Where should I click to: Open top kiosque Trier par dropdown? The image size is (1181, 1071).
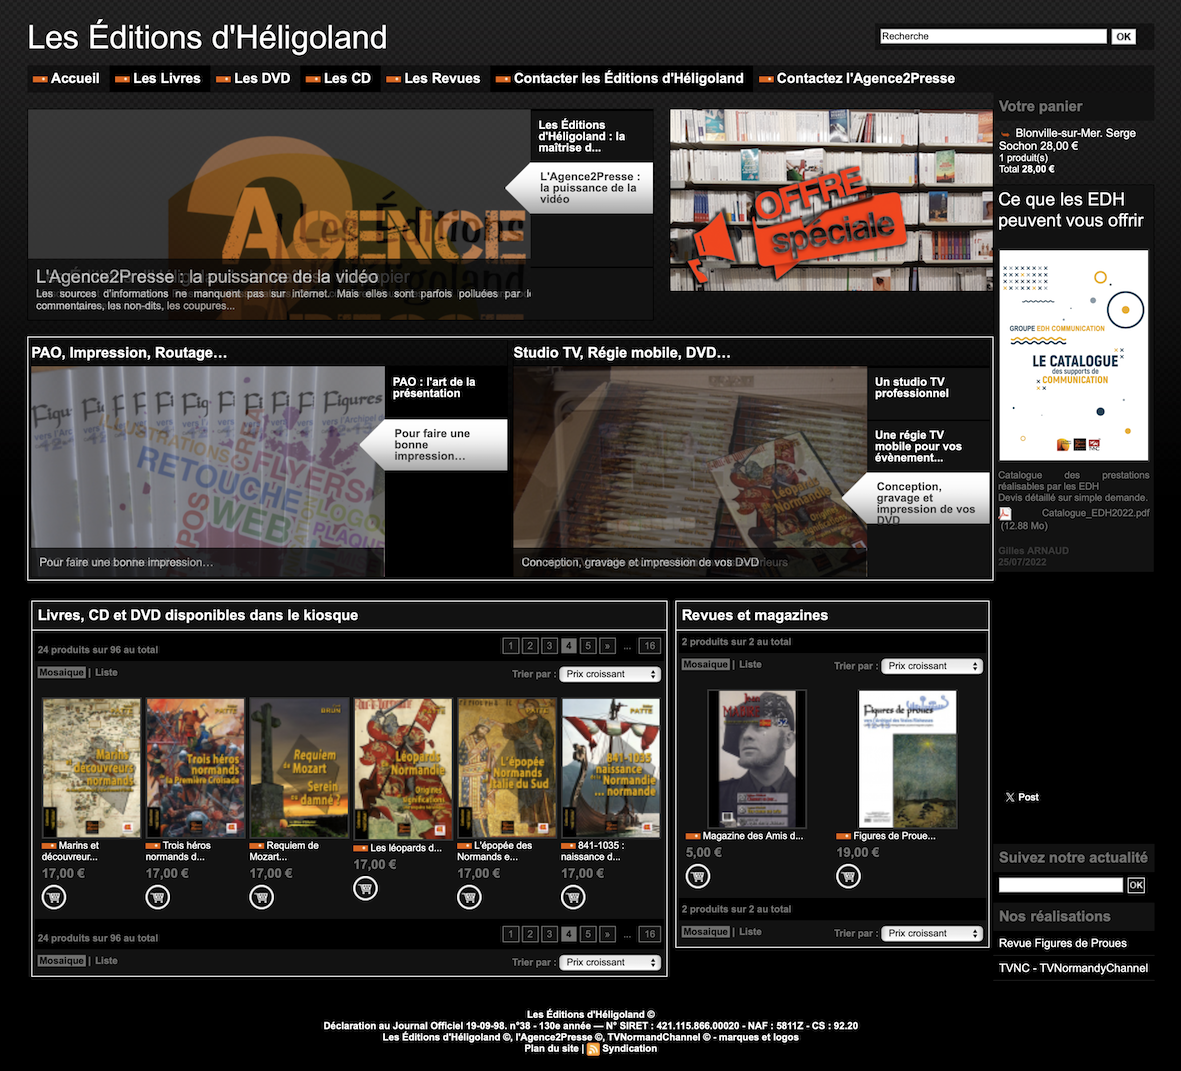(610, 674)
